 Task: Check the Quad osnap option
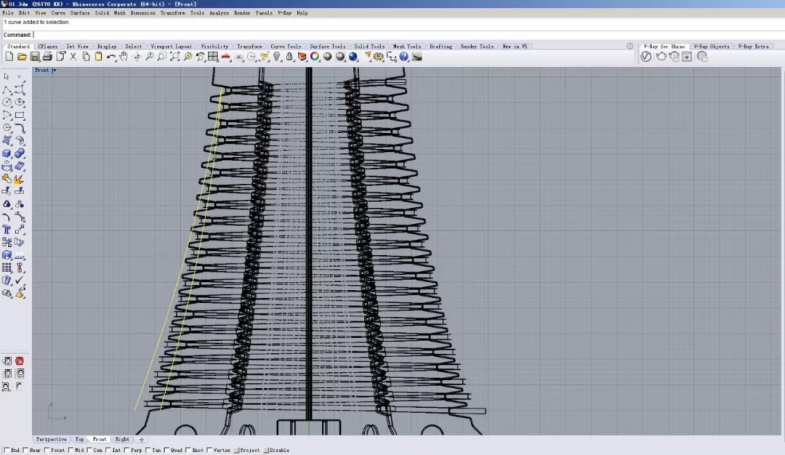pos(164,450)
